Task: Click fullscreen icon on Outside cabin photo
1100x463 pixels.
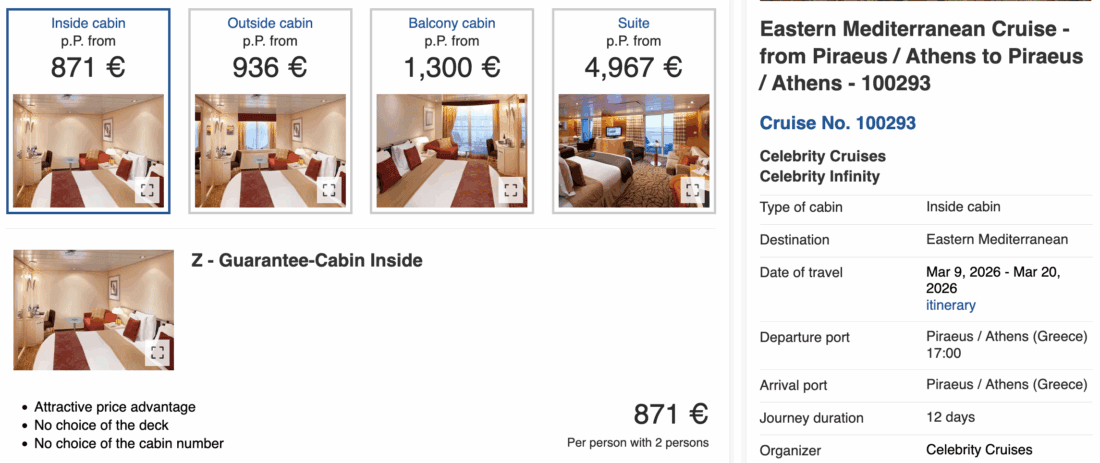Action: (x=329, y=190)
